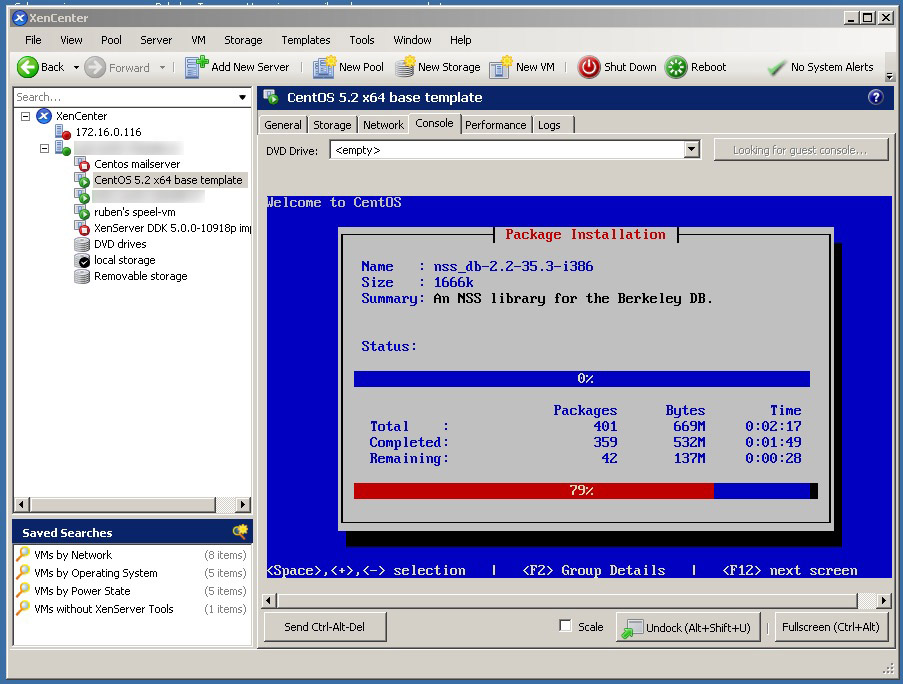Open the Tools menu

362,40
